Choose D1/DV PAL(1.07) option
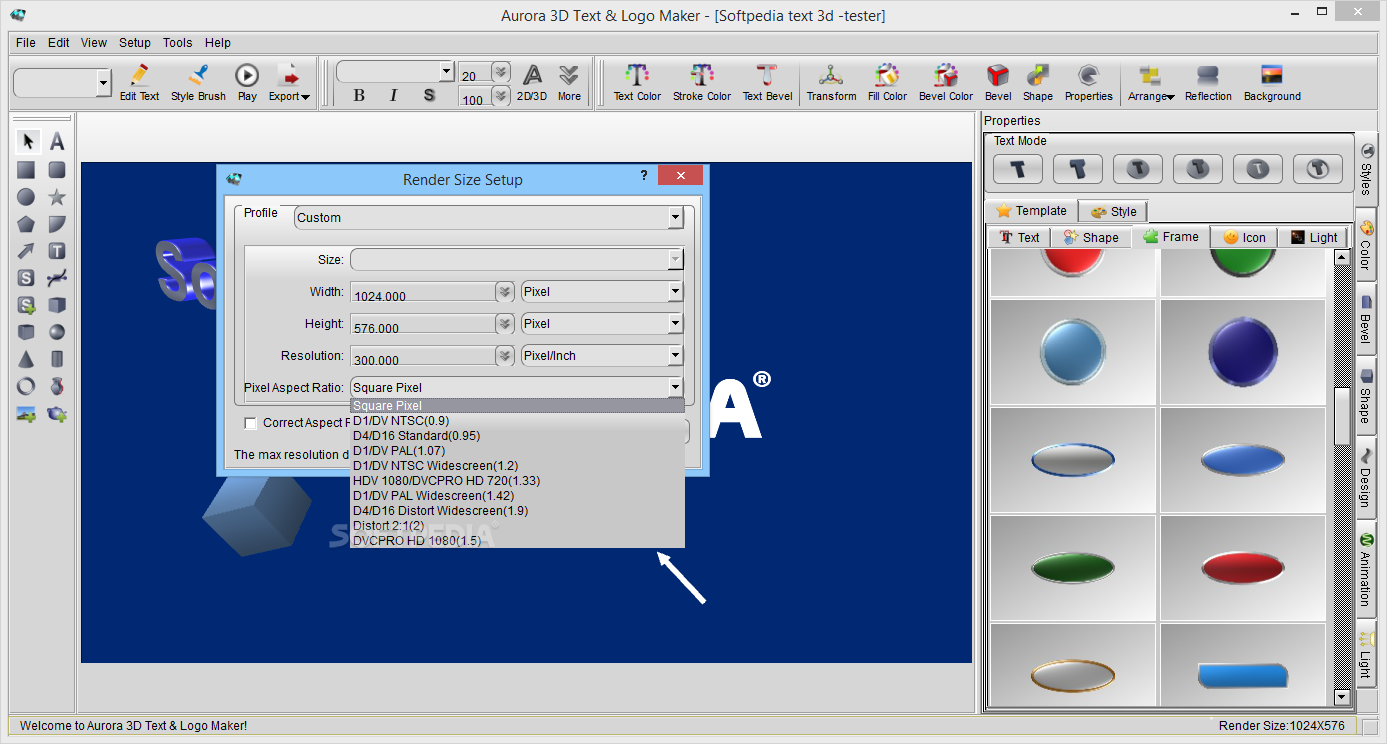This screenshot has width=1387, height=744. point(517,451)
